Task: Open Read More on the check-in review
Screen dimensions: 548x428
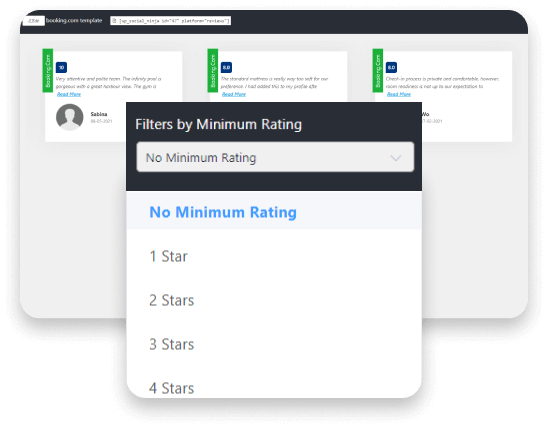Action: [x=399, y=94]
